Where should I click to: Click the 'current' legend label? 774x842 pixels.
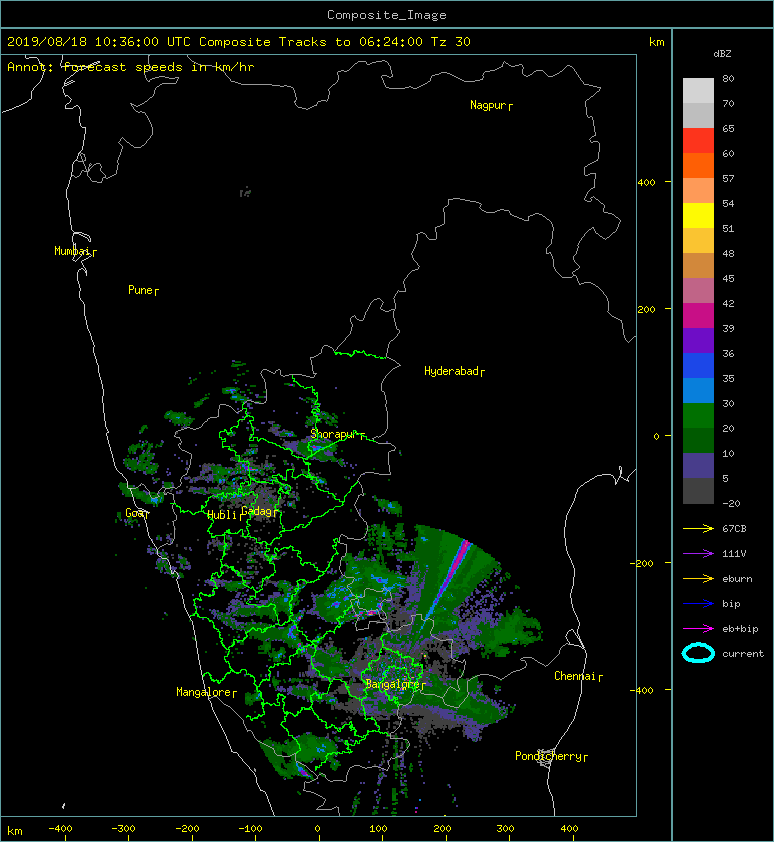tap(743, 654)
